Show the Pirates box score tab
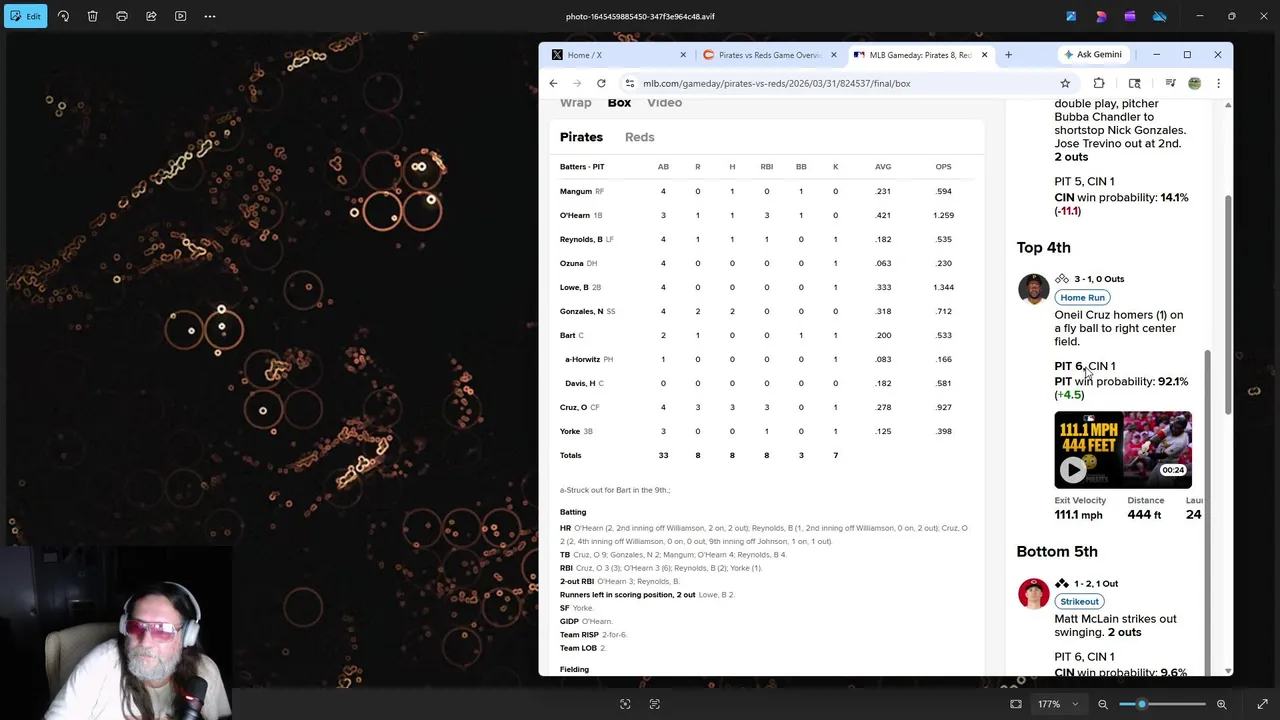The width and height of the screenshot is (1280, 720). pyautogui.click(x=581, y=137)
